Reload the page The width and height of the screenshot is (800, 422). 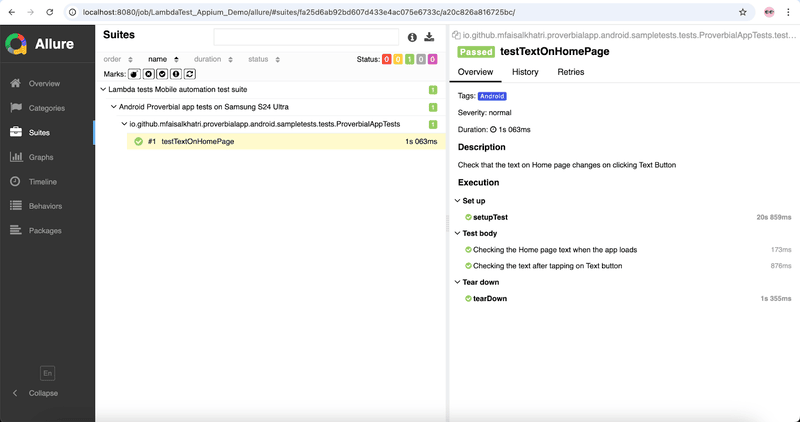(49, 12)
